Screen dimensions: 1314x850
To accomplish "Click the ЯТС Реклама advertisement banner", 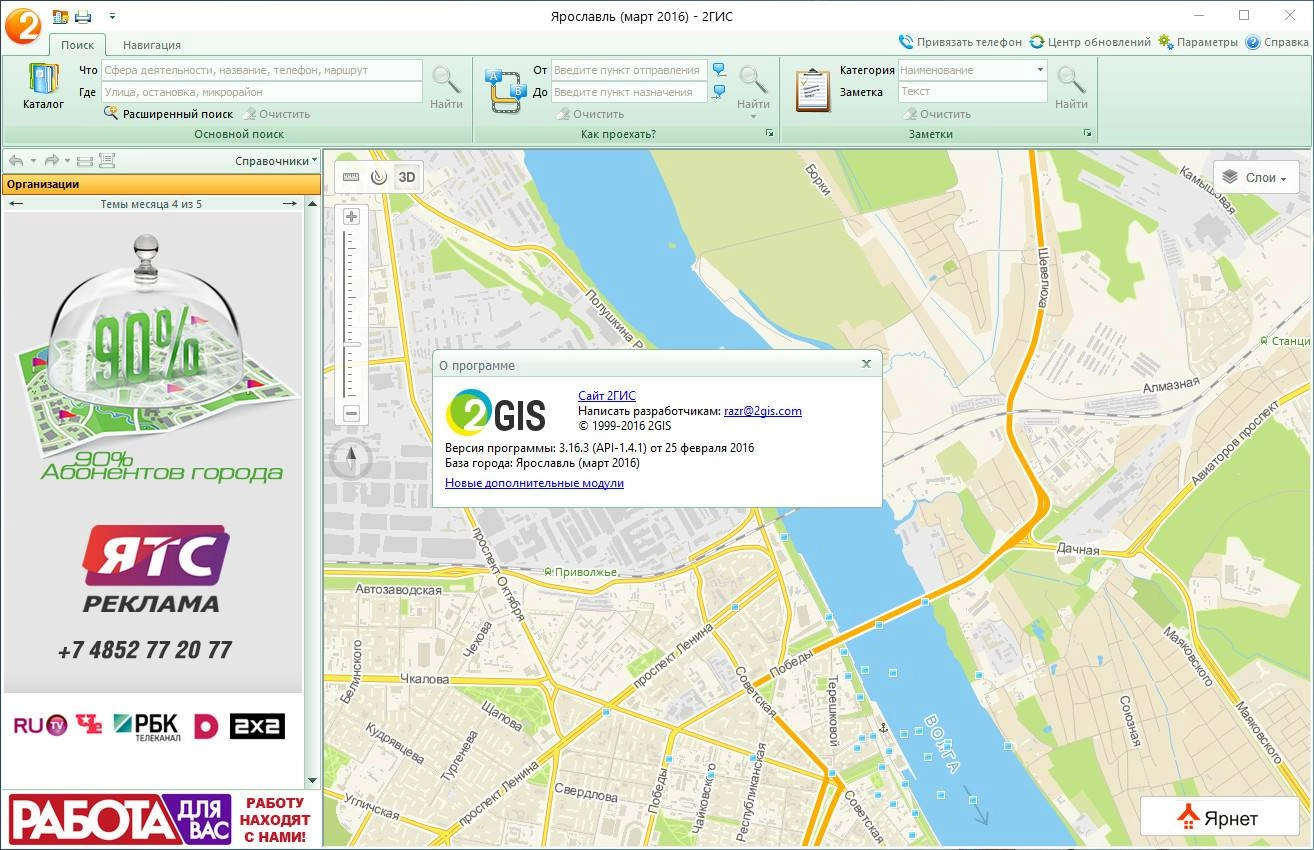I will [x=153, y=452].
